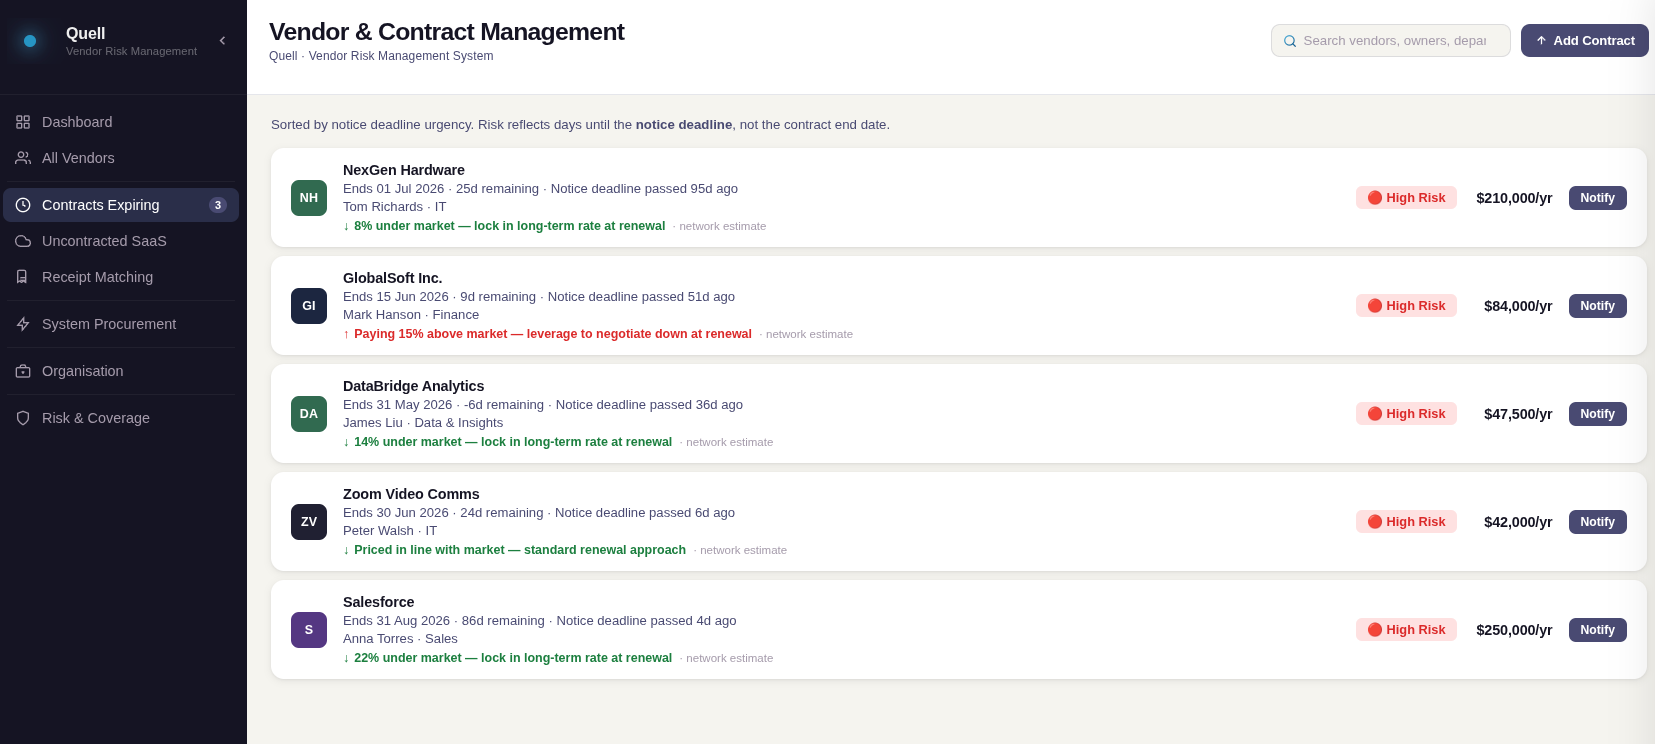Click the $84,000/yr contract value
The width and height of the screenshot is (1655, 744).
[x=1518, y=306]
